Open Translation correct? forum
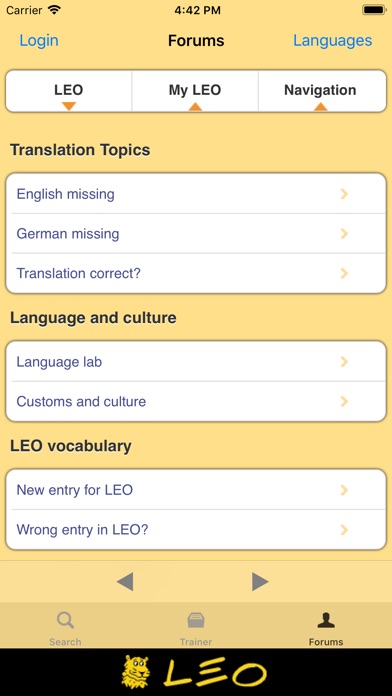 [x=196, y=273]
